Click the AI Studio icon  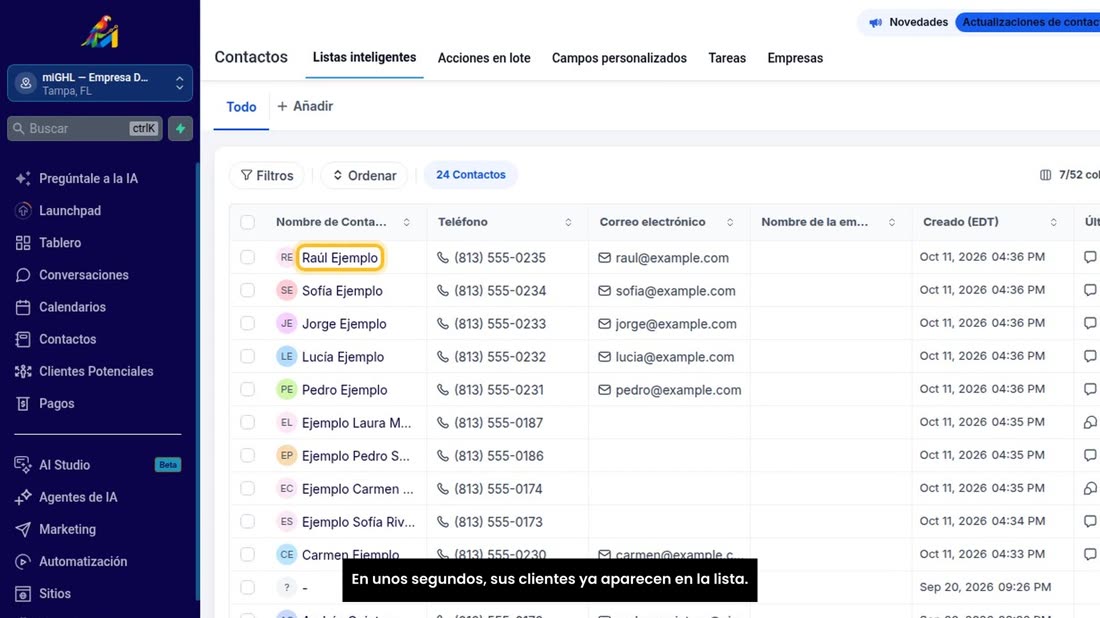[23, 464]
